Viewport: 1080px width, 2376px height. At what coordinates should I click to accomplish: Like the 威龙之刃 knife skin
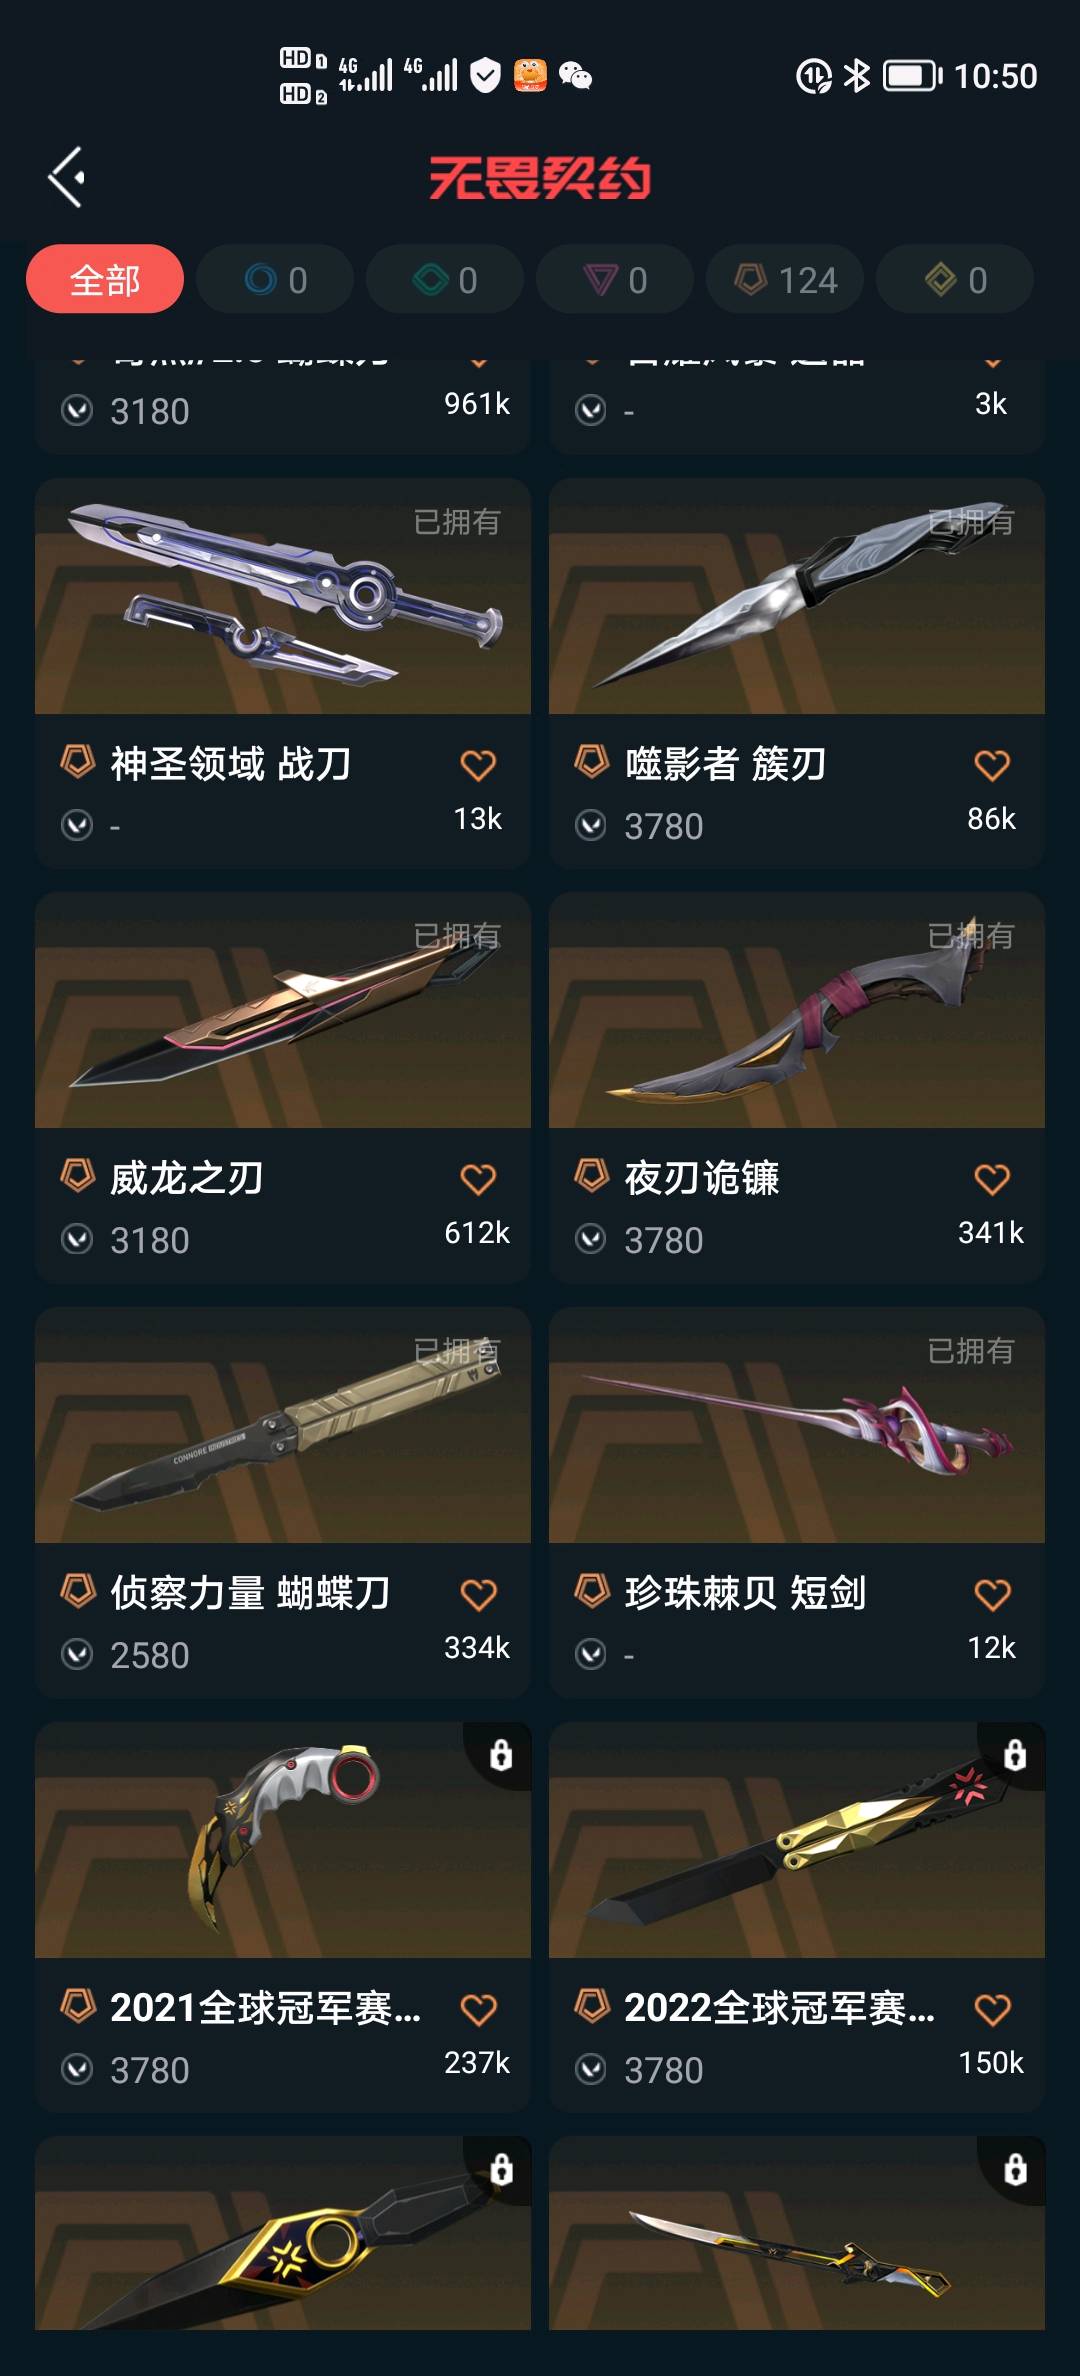point(478,1179)
